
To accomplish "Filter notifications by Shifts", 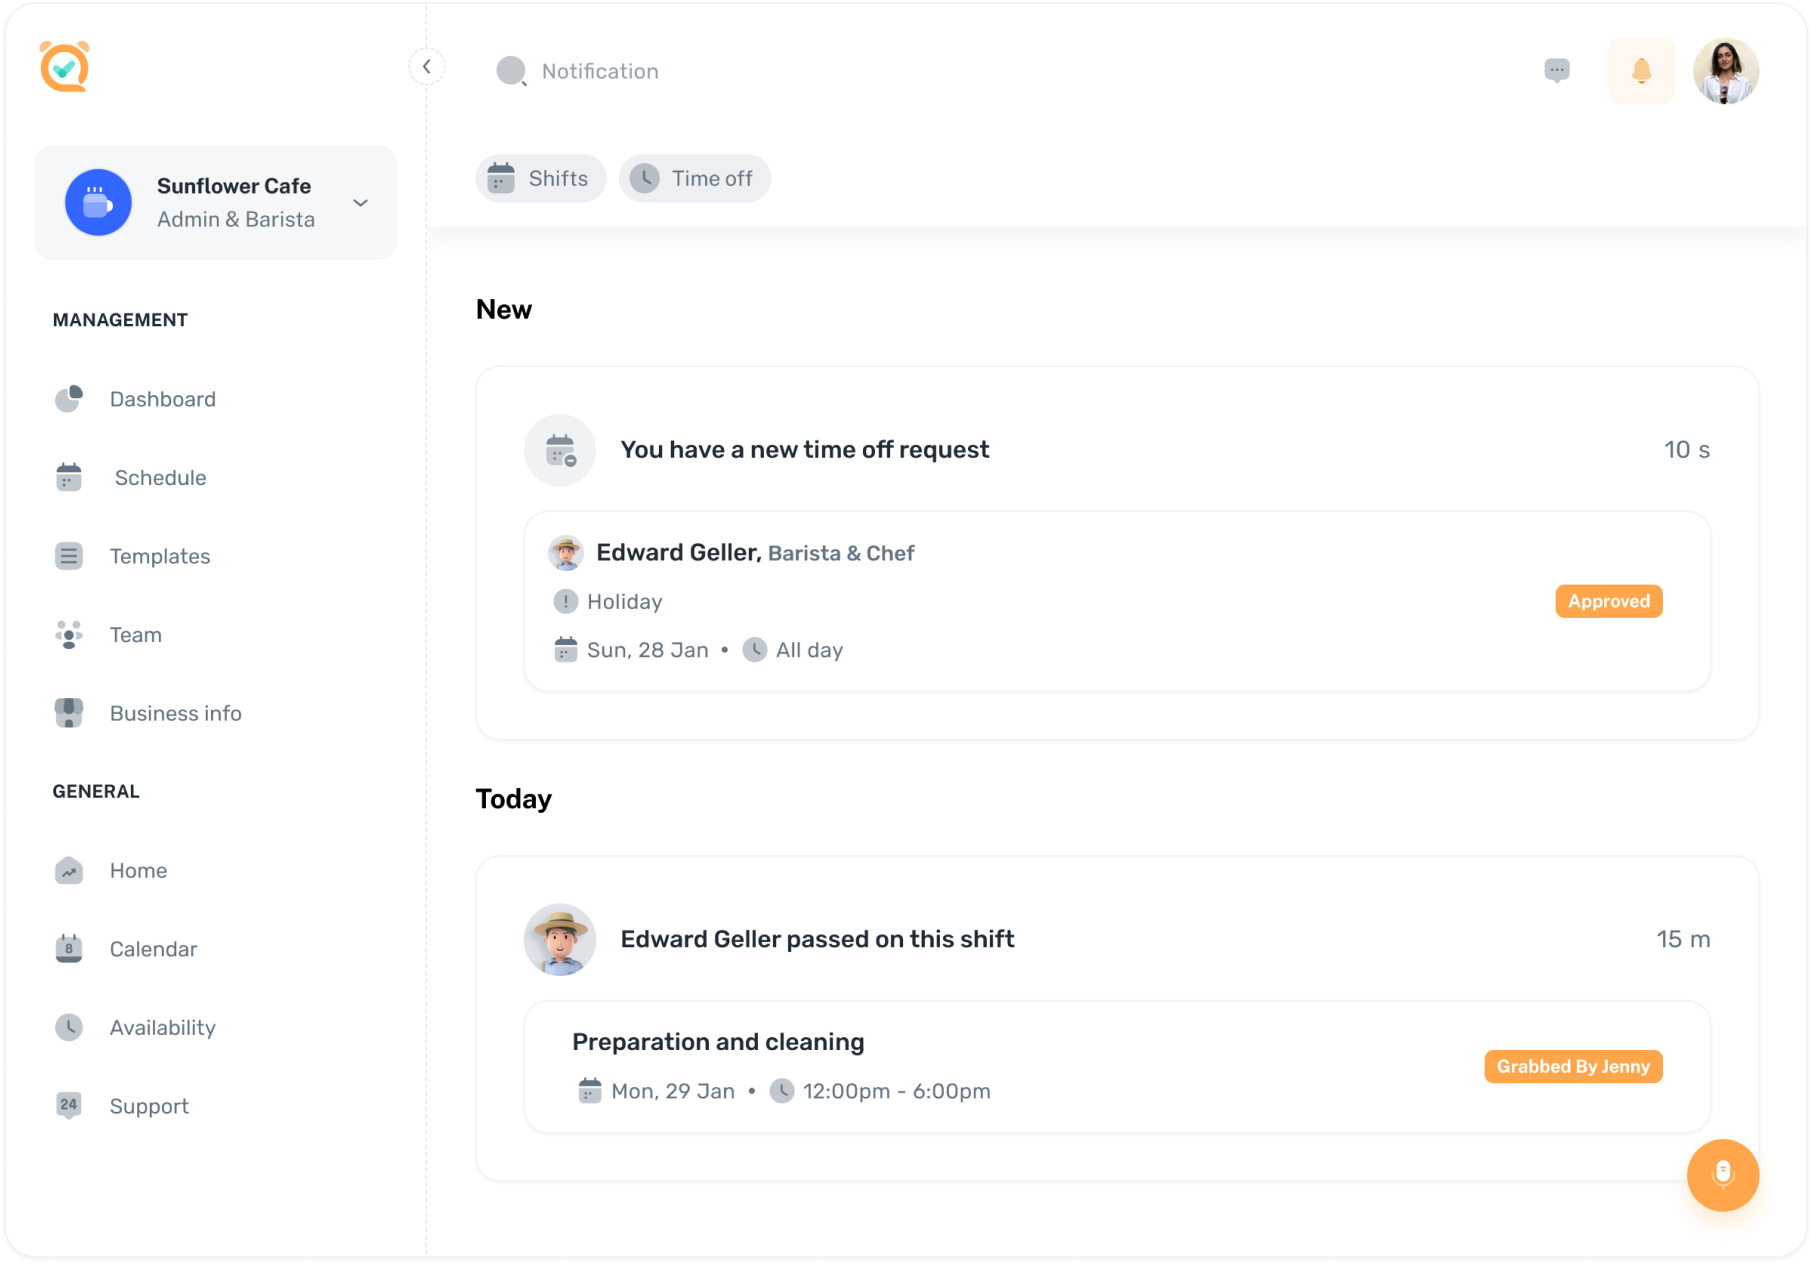I will [540, 178].
